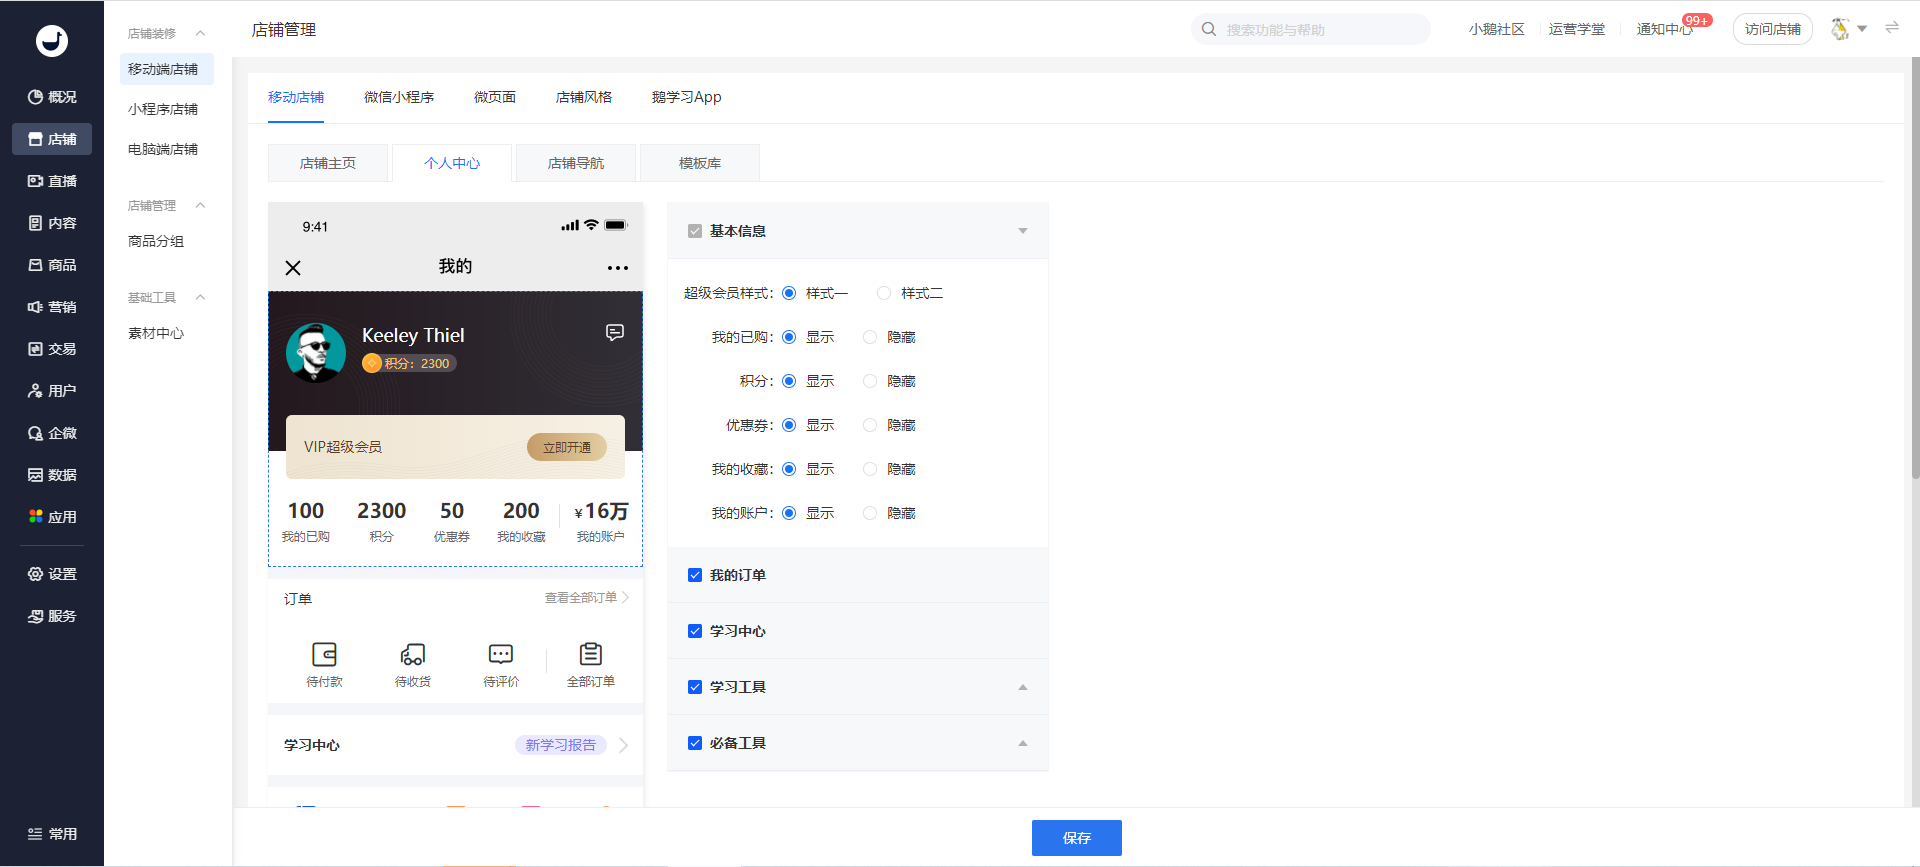Click the message icon on profile card

[615, 332]
